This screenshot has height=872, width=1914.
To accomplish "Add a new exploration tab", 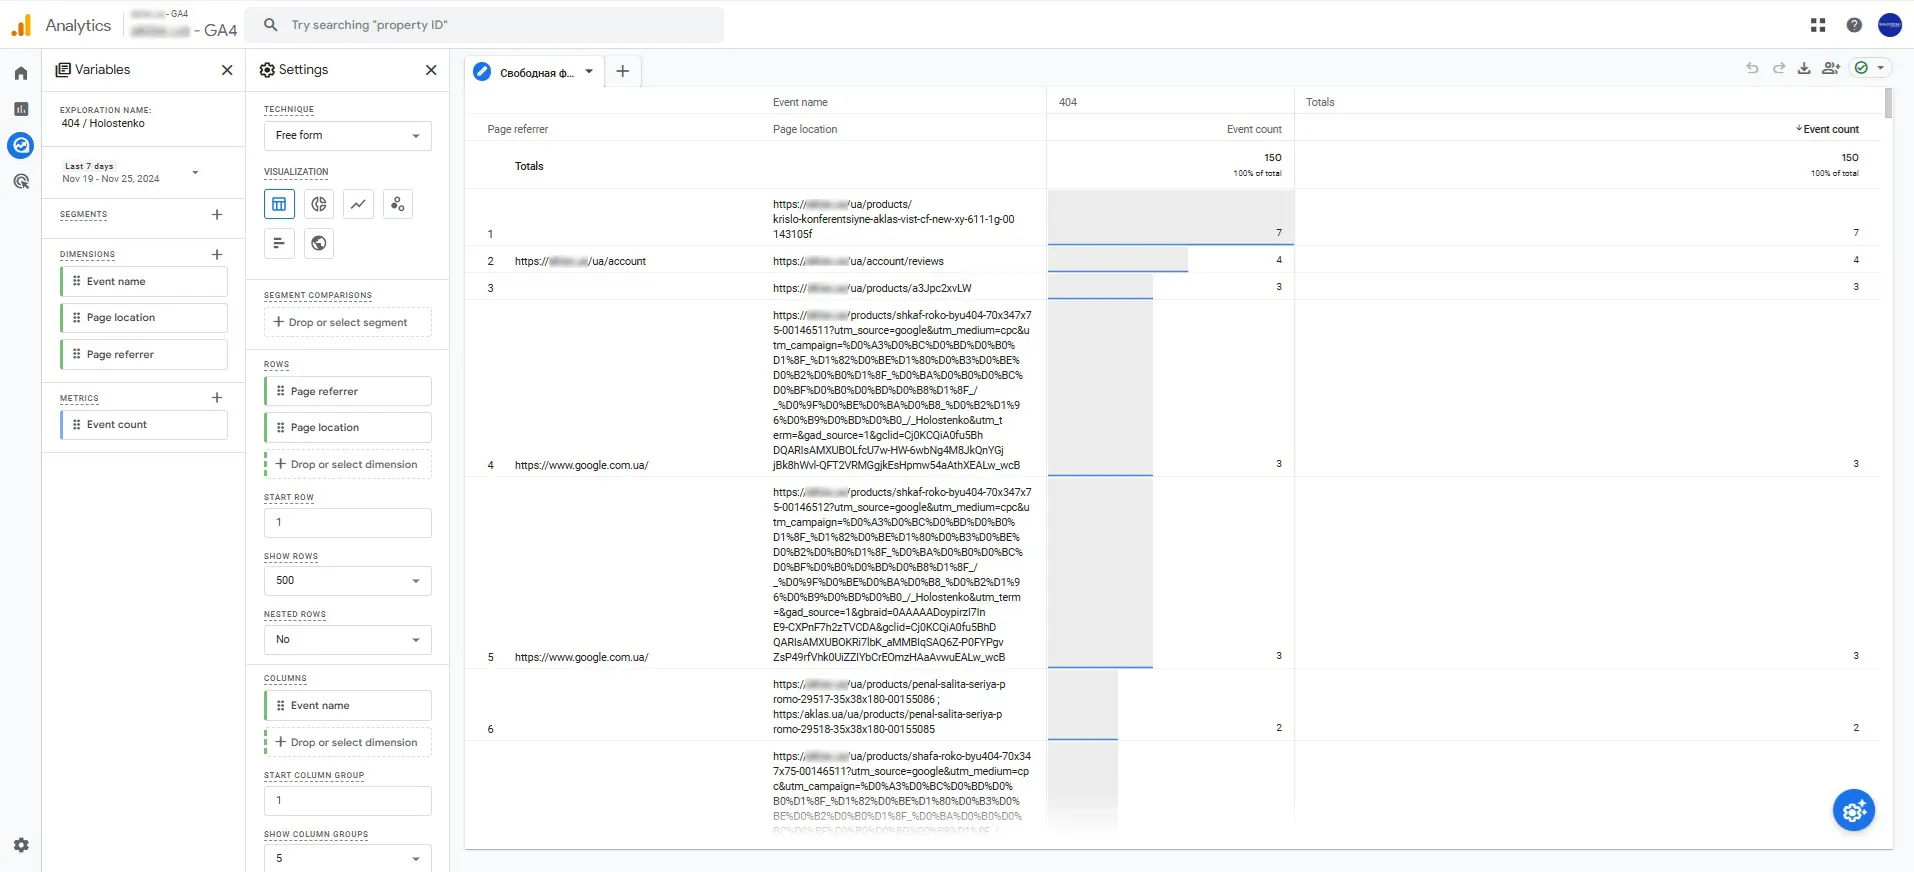I will 622,71.
